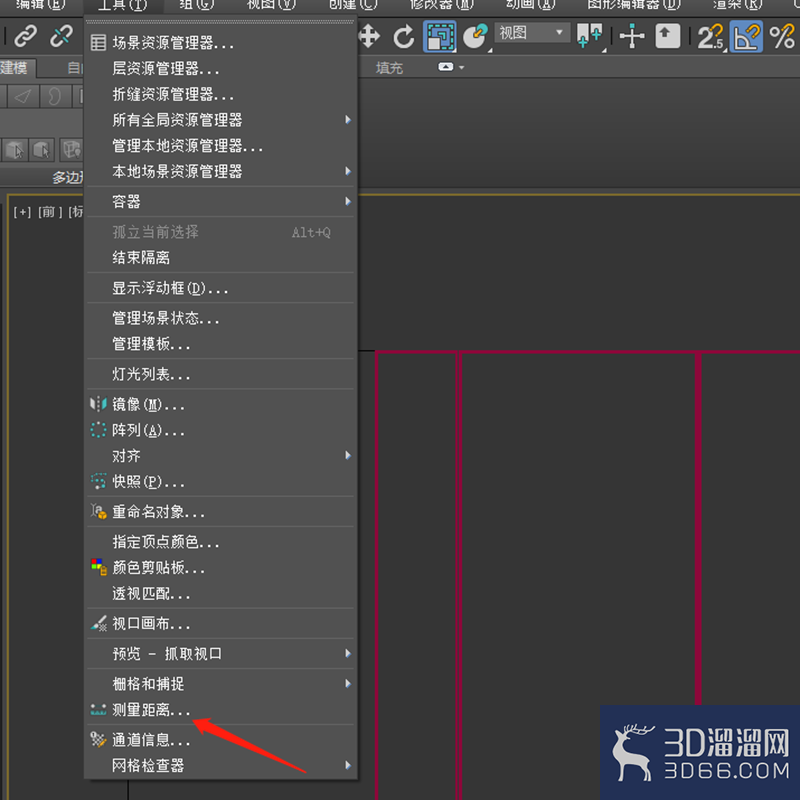The width and height of the screenshot is (800, 800).
Task: Activate the Select and Rotate tool
Action: pos(404,37)
